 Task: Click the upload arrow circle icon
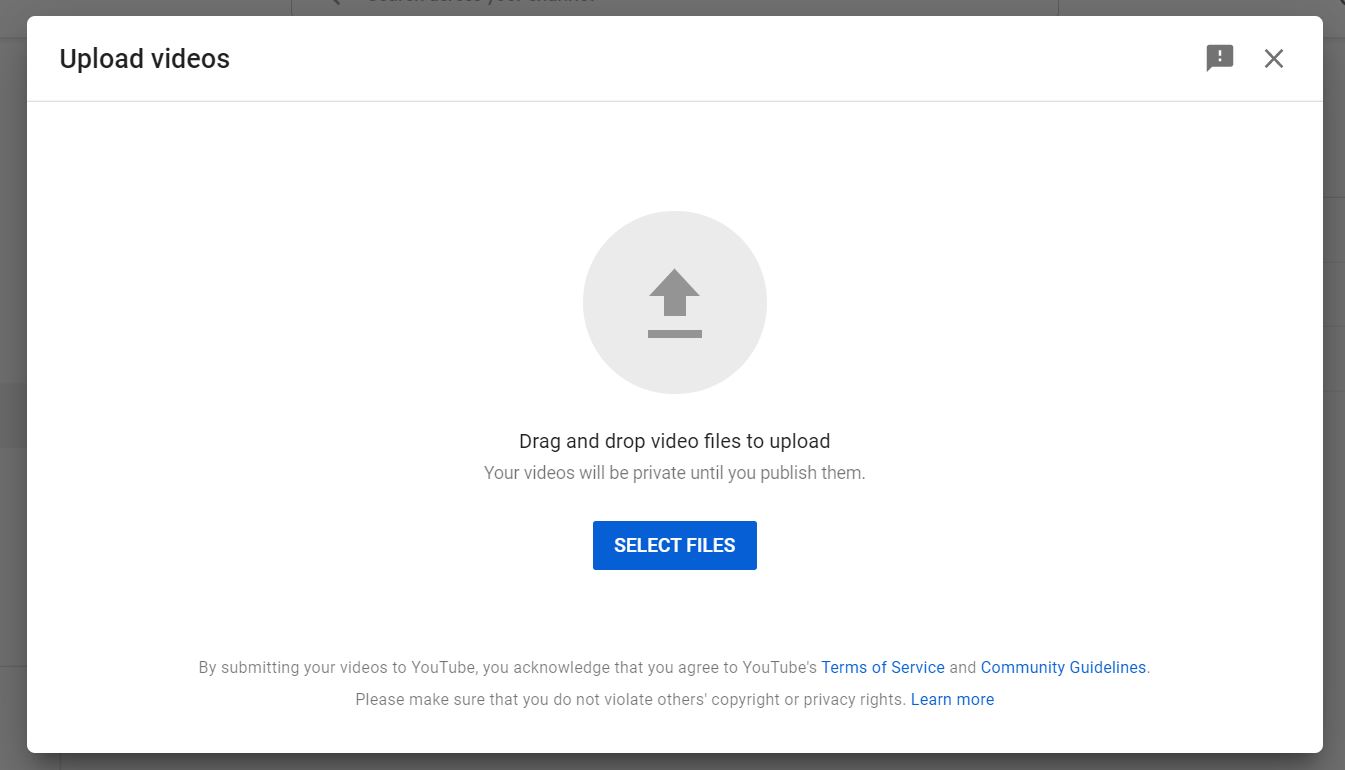tap(675, 303)
